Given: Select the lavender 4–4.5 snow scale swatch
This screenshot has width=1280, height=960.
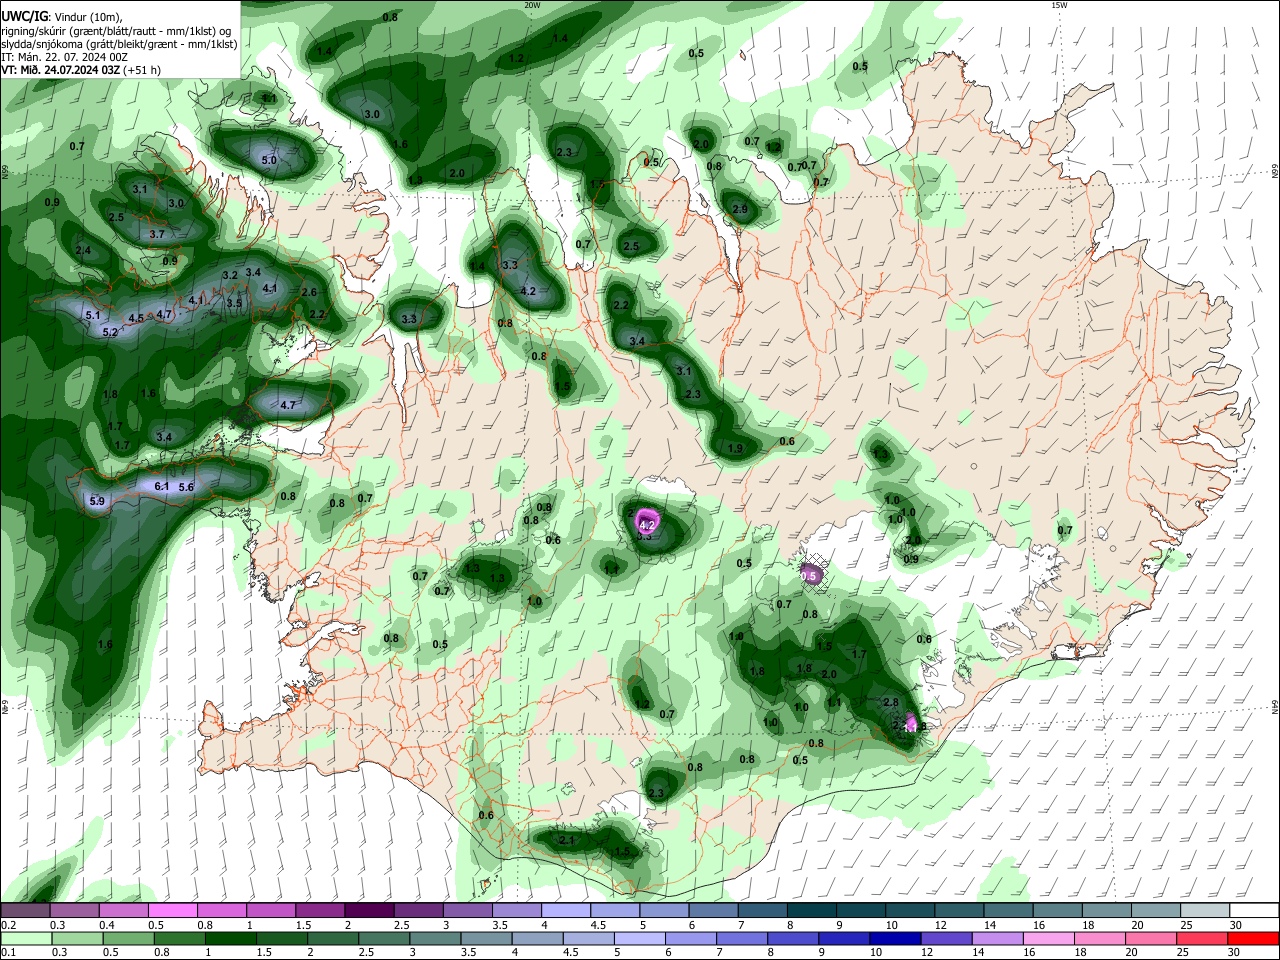Looking at the screenshot, I should click(x=565, y=911).
